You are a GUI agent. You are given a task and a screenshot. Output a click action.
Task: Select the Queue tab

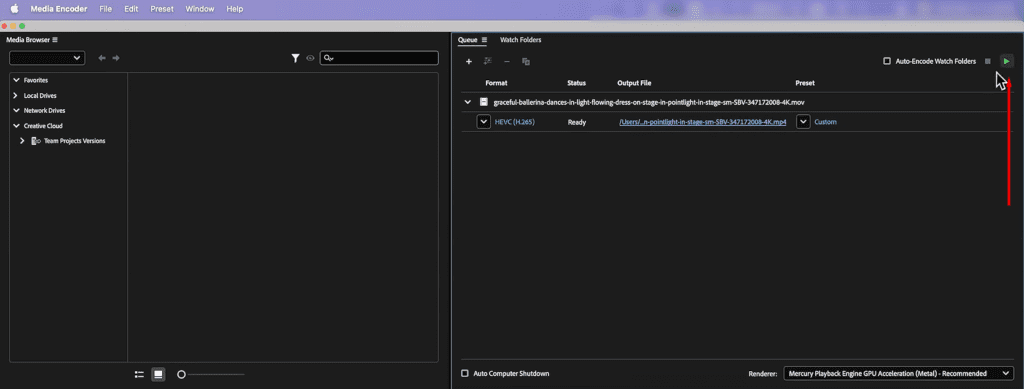(x=468, y=40)
